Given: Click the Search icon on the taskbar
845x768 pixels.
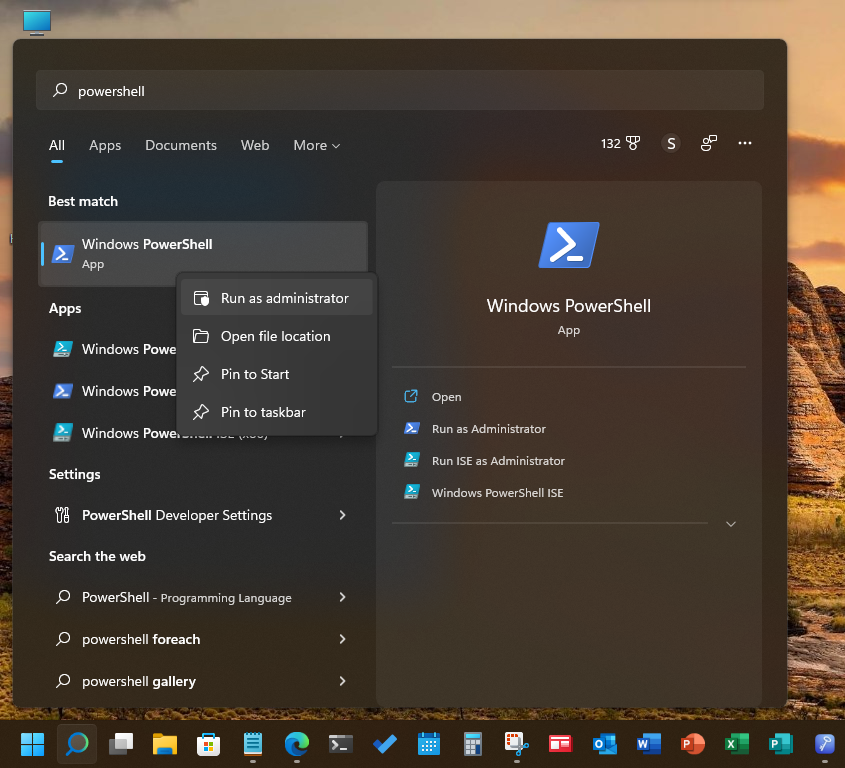Looking at the screenshot, I should 77,744.
